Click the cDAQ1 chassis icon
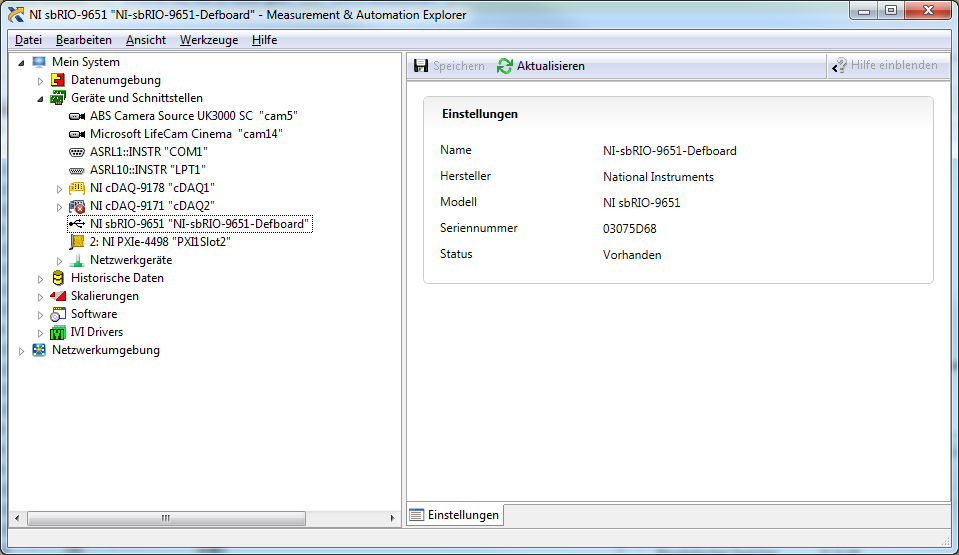Image resolution: width=959 pixels, height=555 pixels. [76, 188]
